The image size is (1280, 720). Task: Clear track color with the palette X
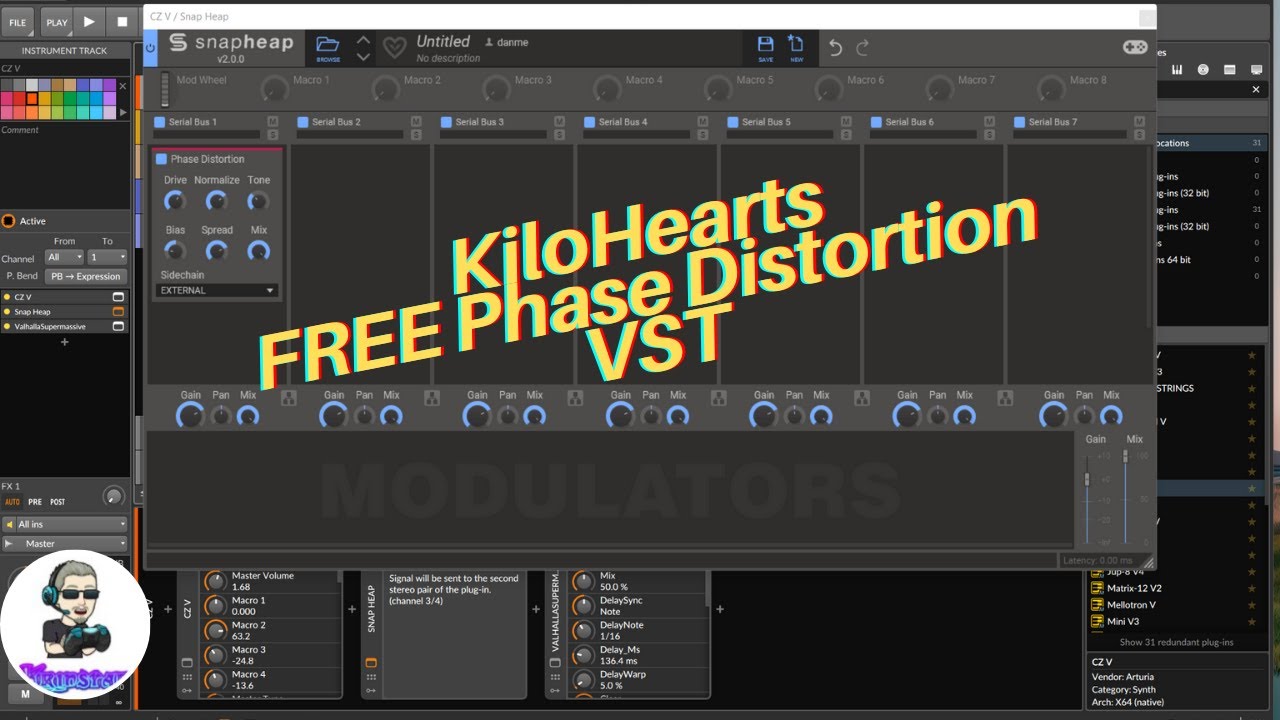[123, 86]
